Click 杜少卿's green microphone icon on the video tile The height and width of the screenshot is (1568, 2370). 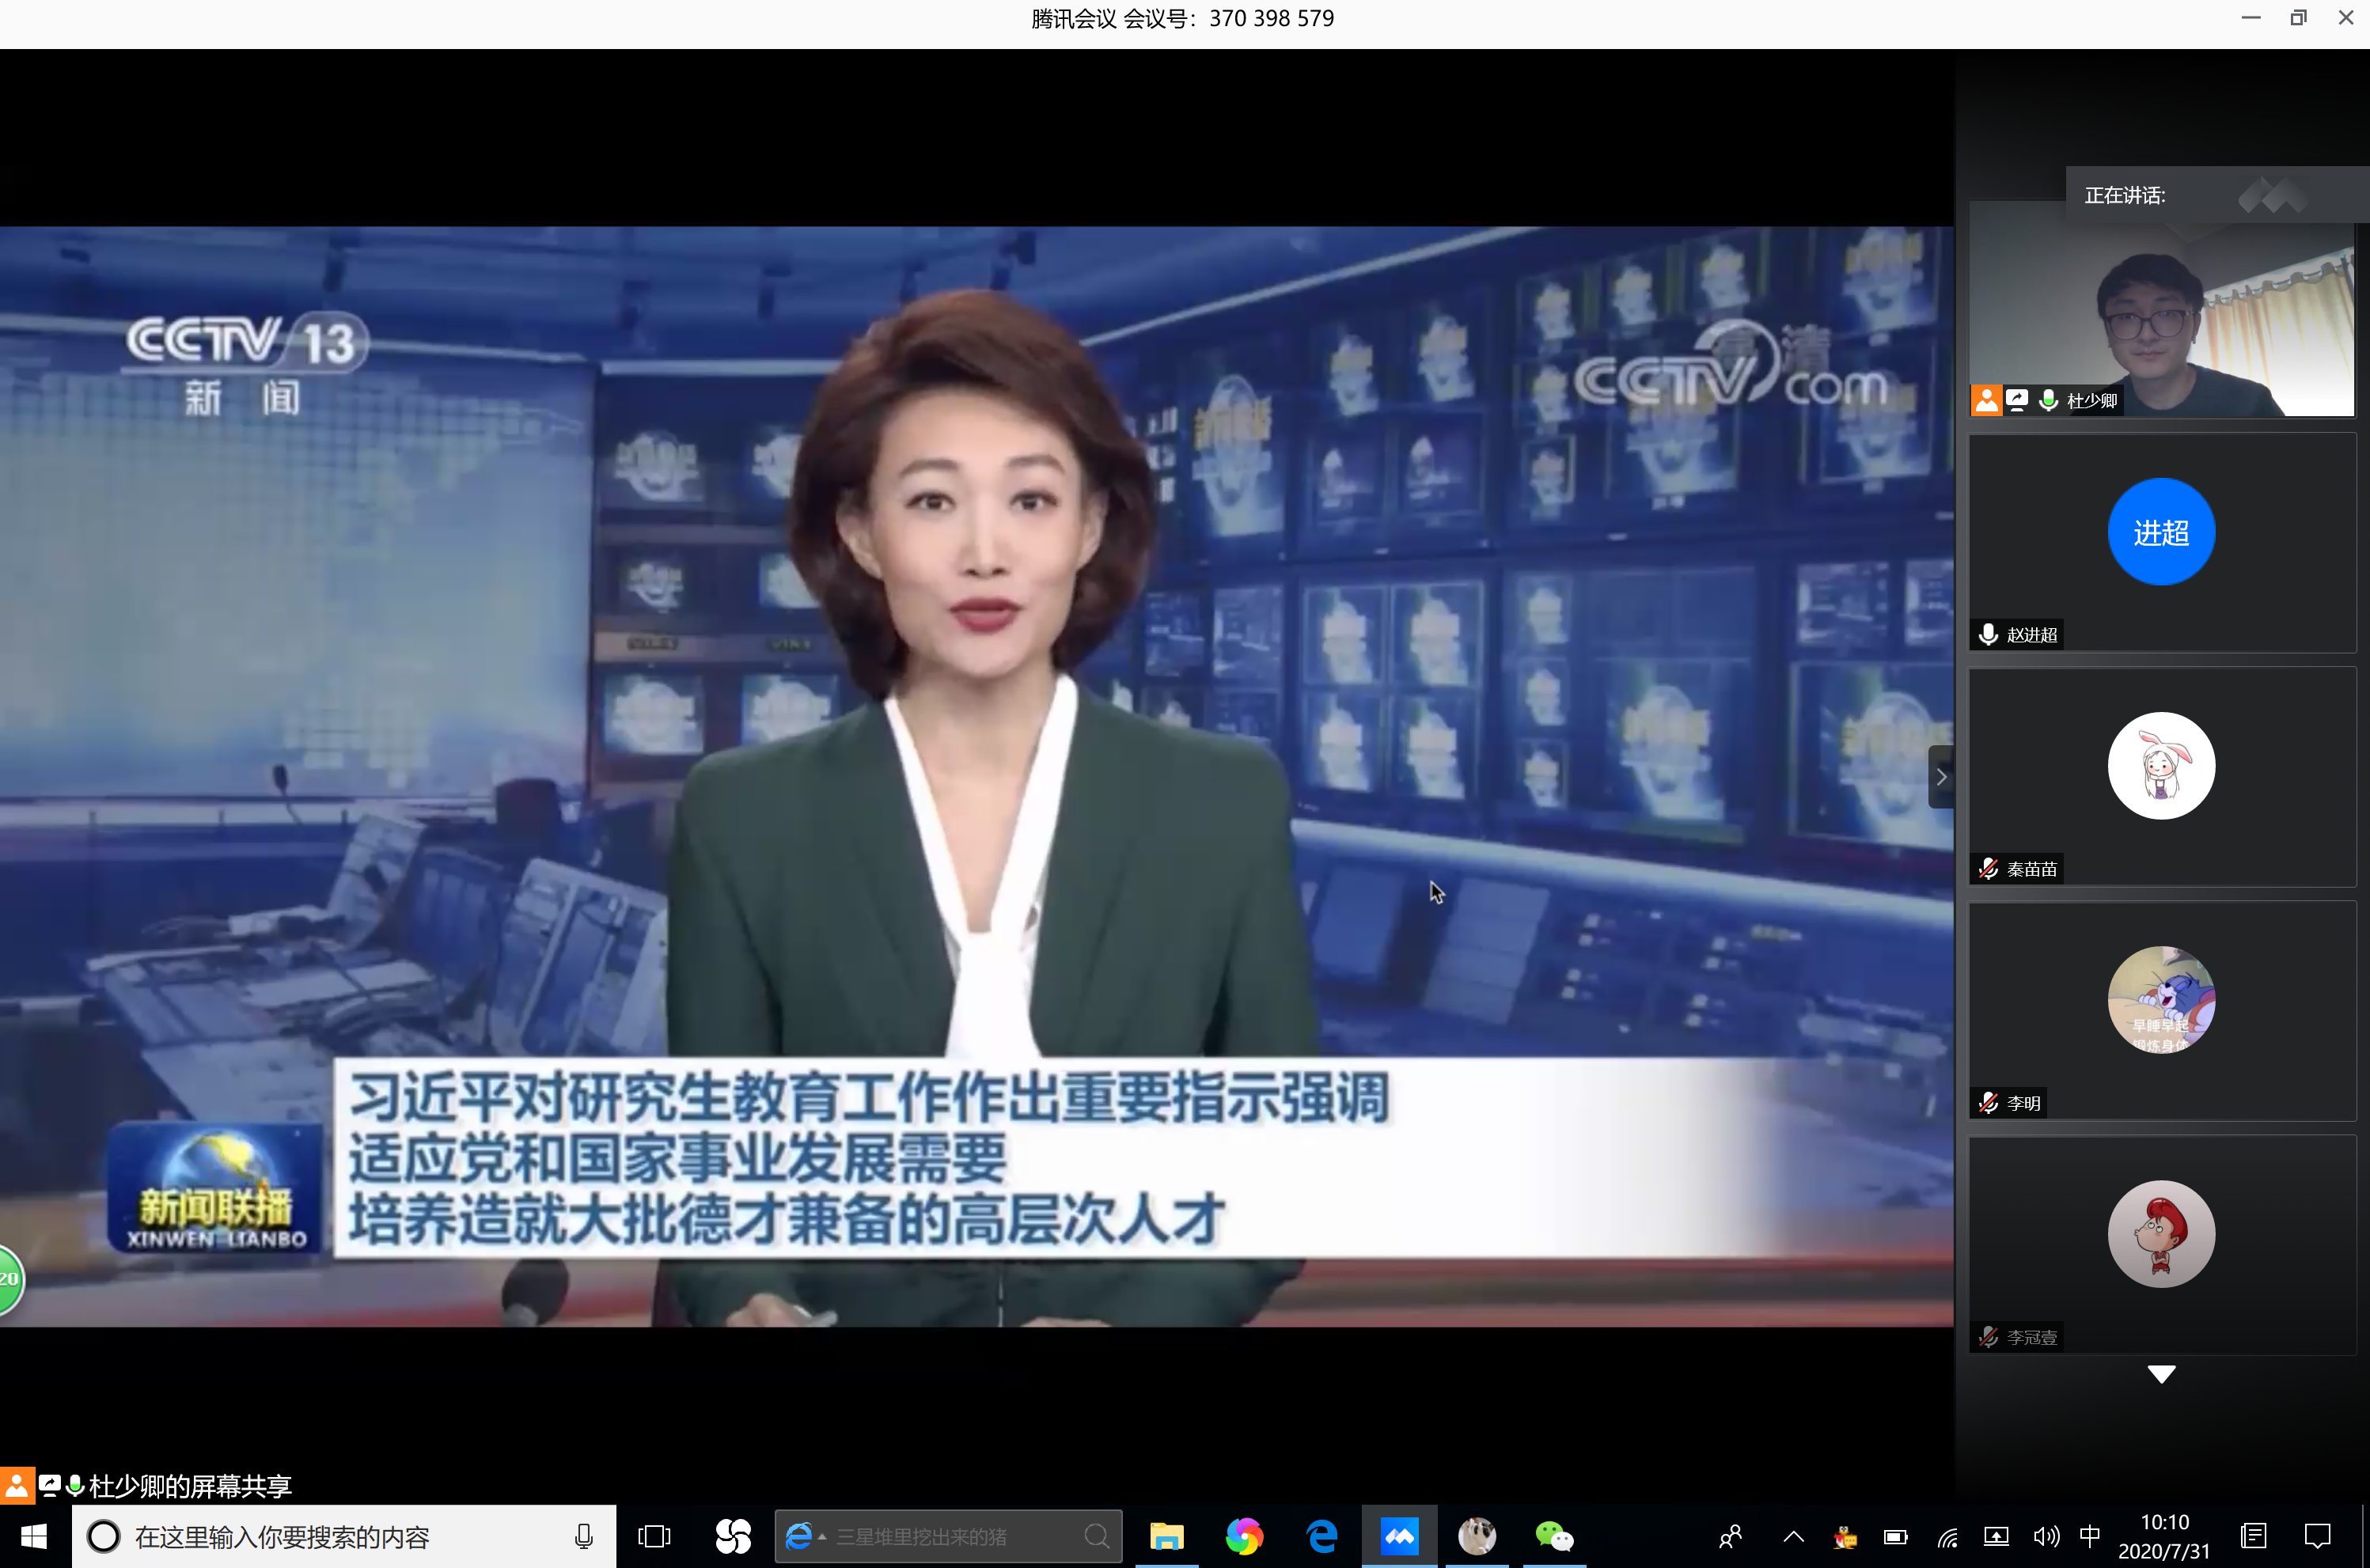coord(2048,400)
